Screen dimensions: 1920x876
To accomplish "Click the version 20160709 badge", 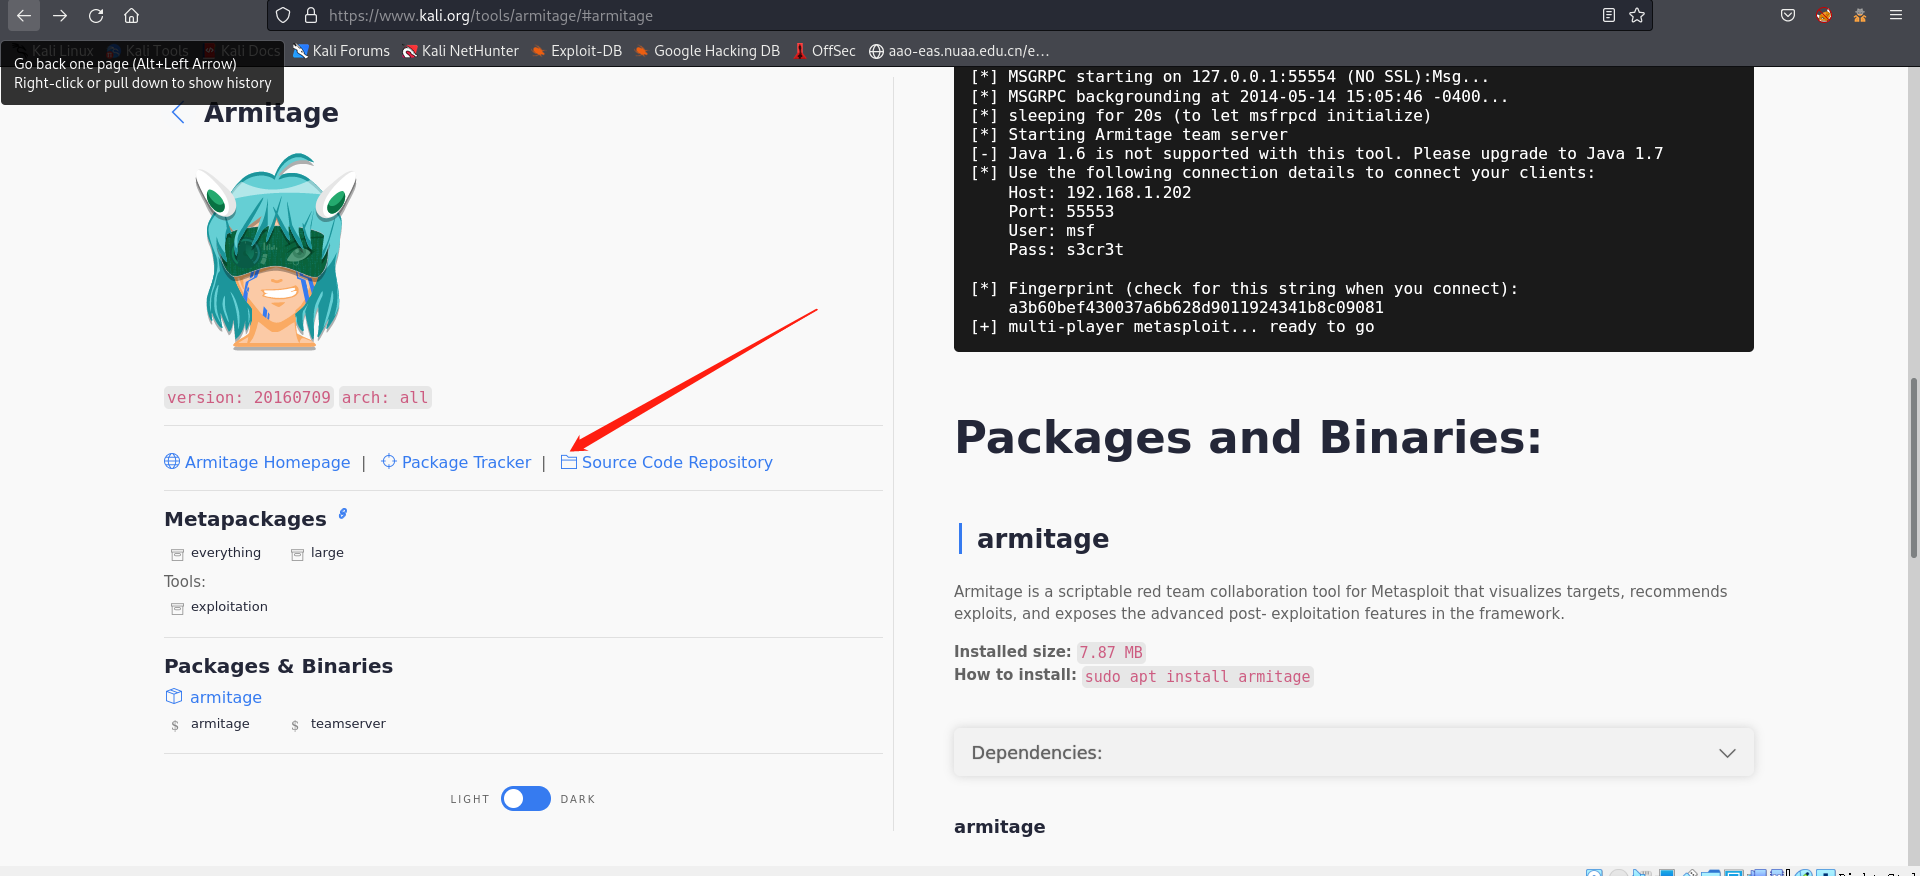I will [248, 398].
